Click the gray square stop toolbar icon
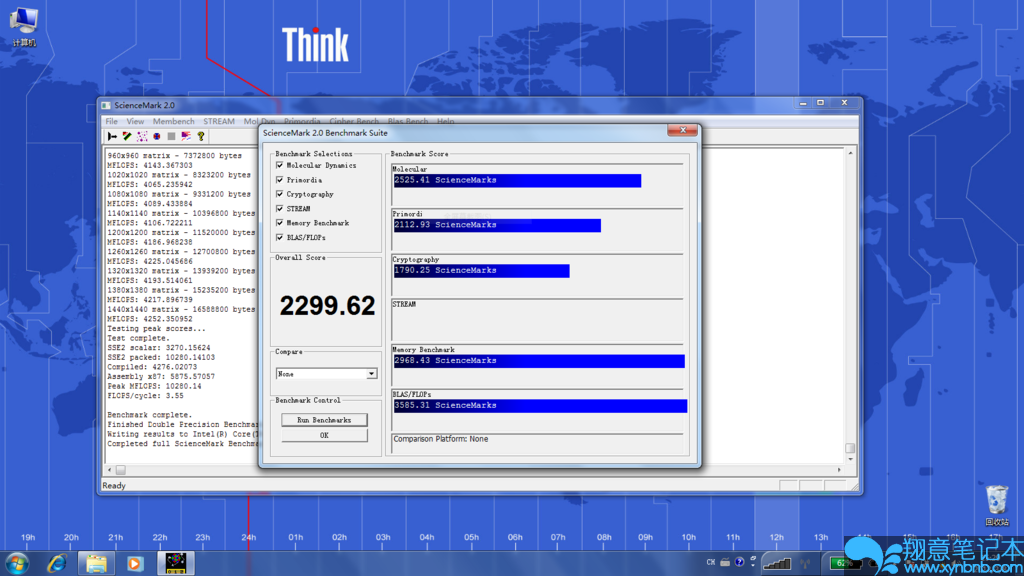The image size is (1024, 576). [x=171, y=136]
